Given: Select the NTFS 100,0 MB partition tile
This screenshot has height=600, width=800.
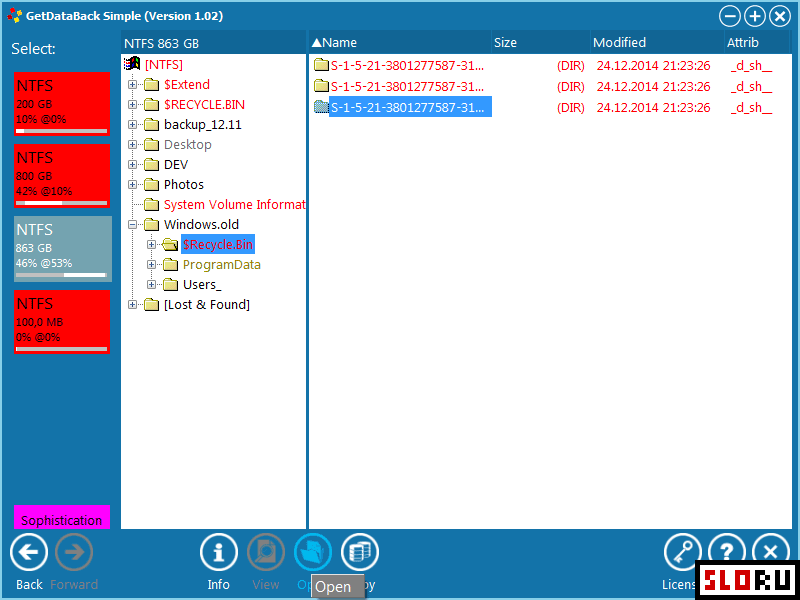Looking at the screenshot, I should (62, 321).
